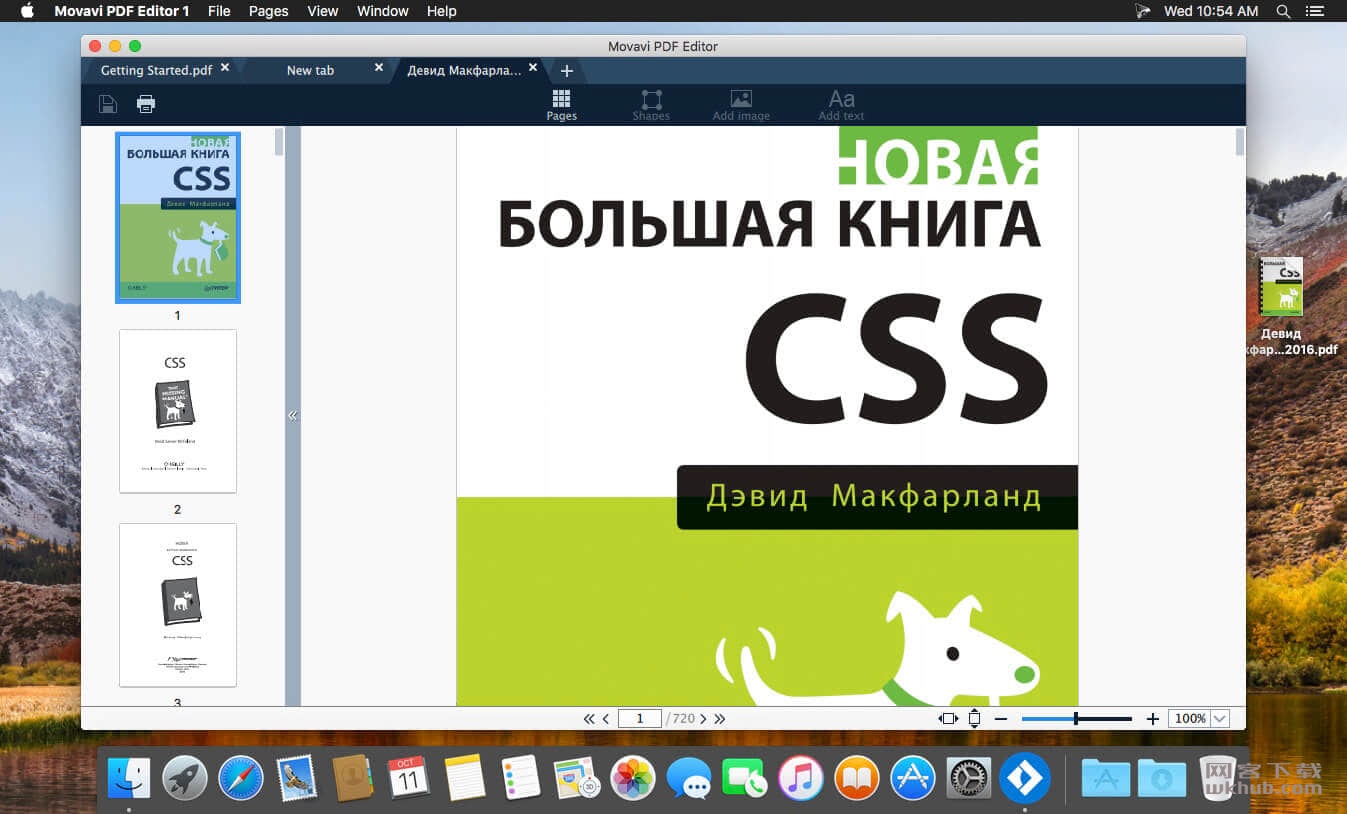Open iBooks from the Dock
Image resolution: width=1347 pixels, height=814 pixels.
coord(856,778)
